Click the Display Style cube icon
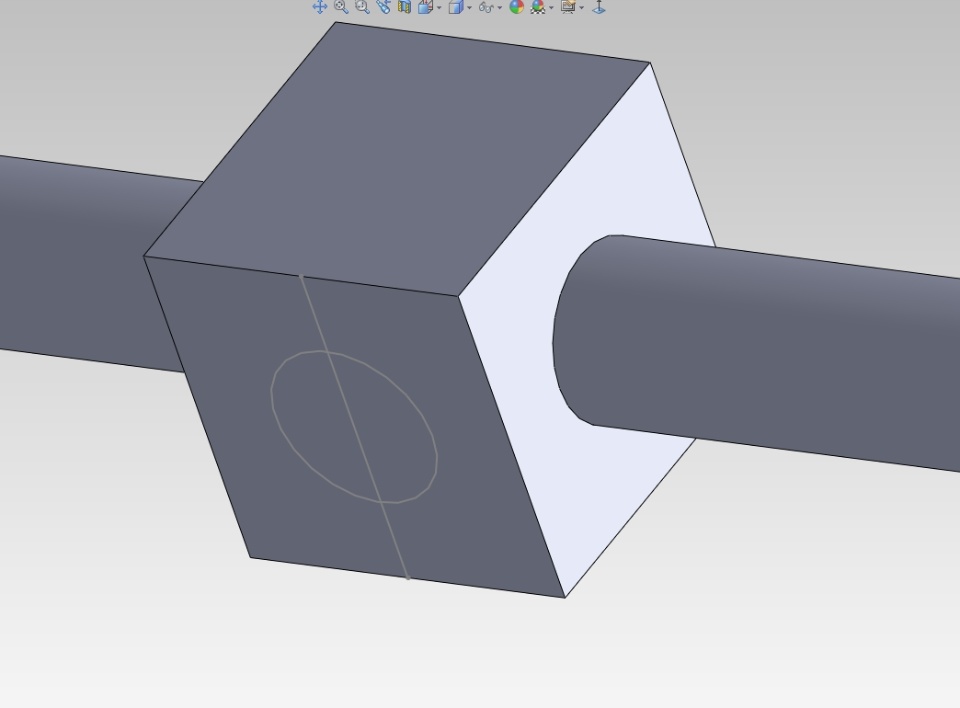The width and height of the screenshot is (960, 708). coord(456,7)
